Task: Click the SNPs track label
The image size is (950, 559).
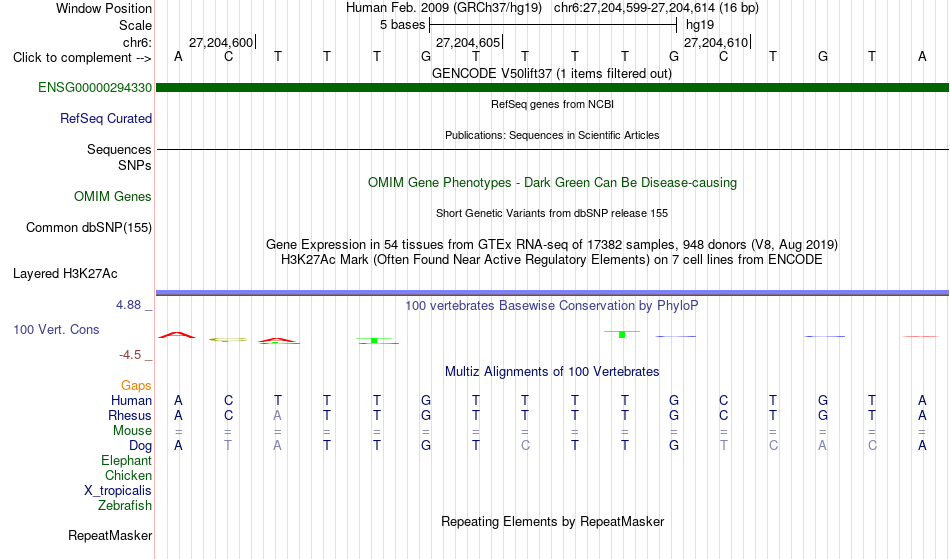Action: coord(135,165)
